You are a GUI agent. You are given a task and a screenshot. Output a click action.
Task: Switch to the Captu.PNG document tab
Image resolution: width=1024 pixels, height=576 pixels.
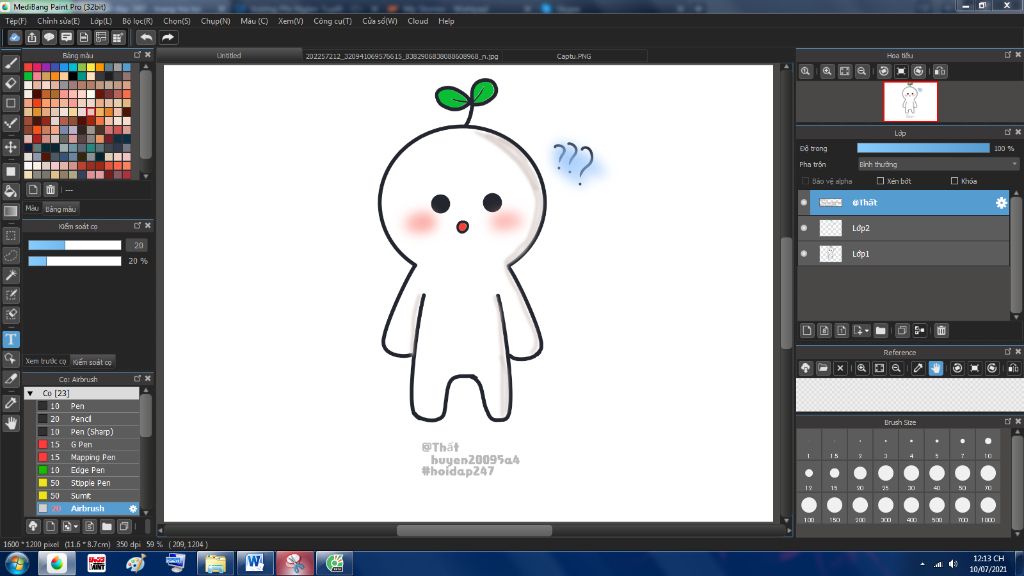pos(574,56)
